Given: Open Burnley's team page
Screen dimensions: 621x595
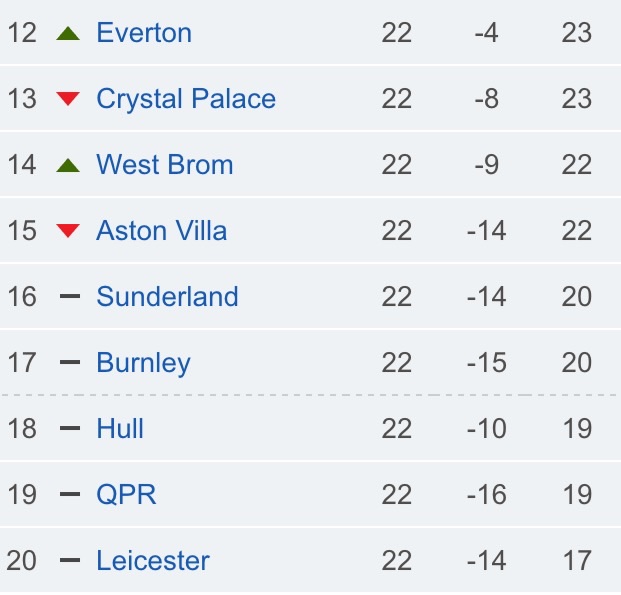Looking at the screenshot, I should pos(143,362).
